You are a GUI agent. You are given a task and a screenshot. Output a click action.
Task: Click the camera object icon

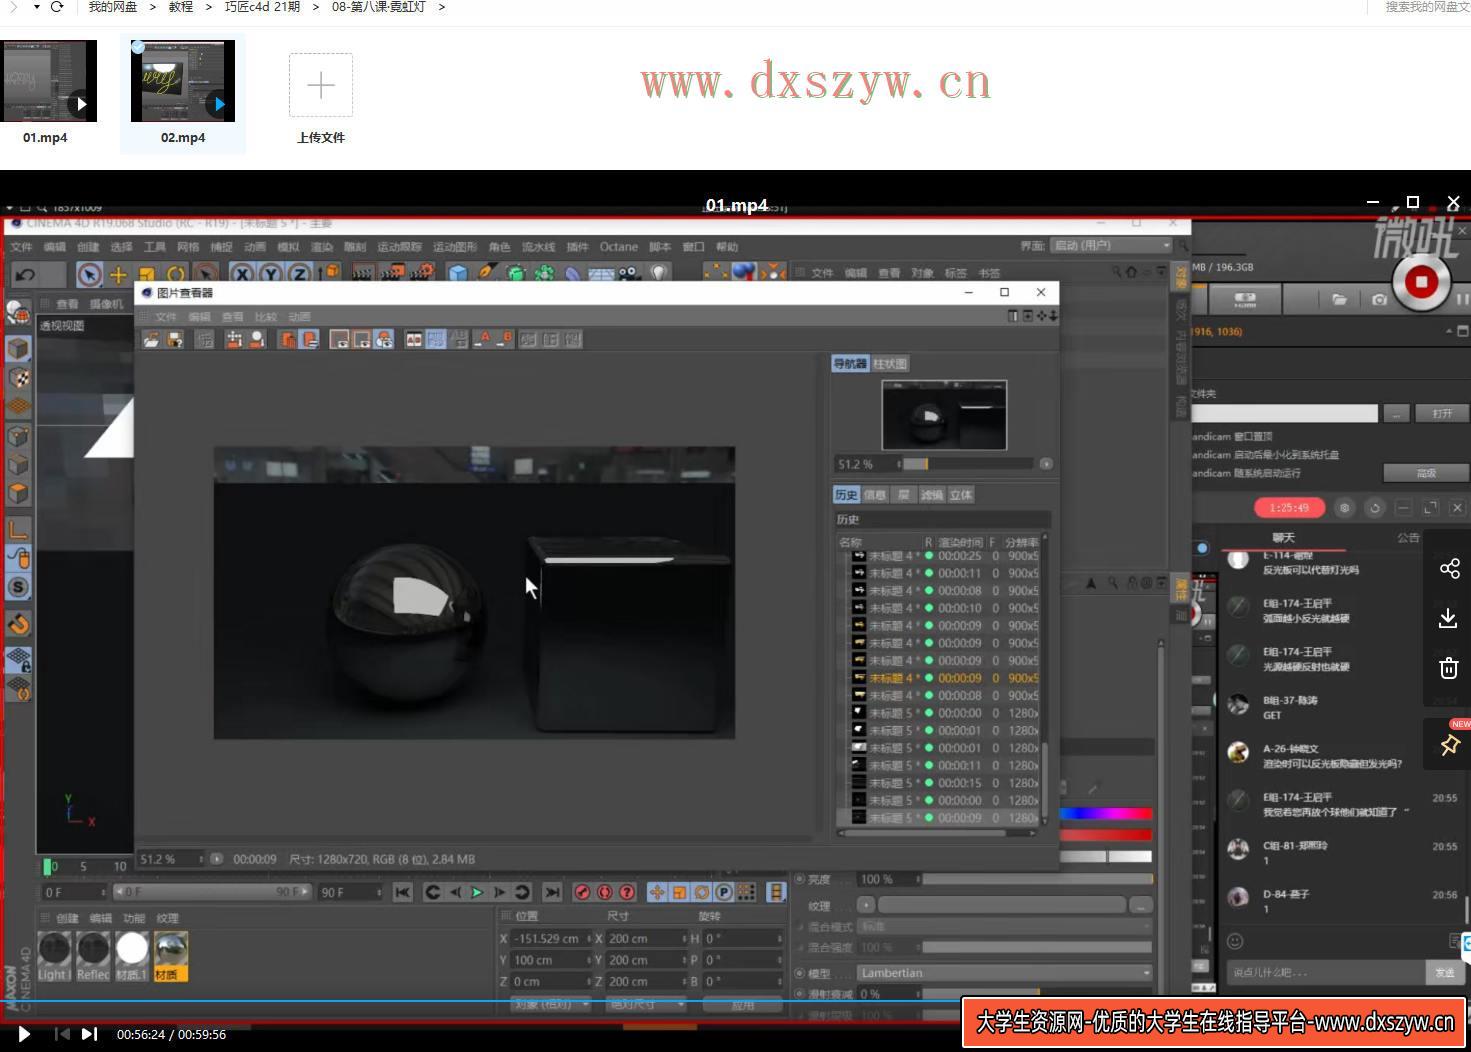coord(630,273)
